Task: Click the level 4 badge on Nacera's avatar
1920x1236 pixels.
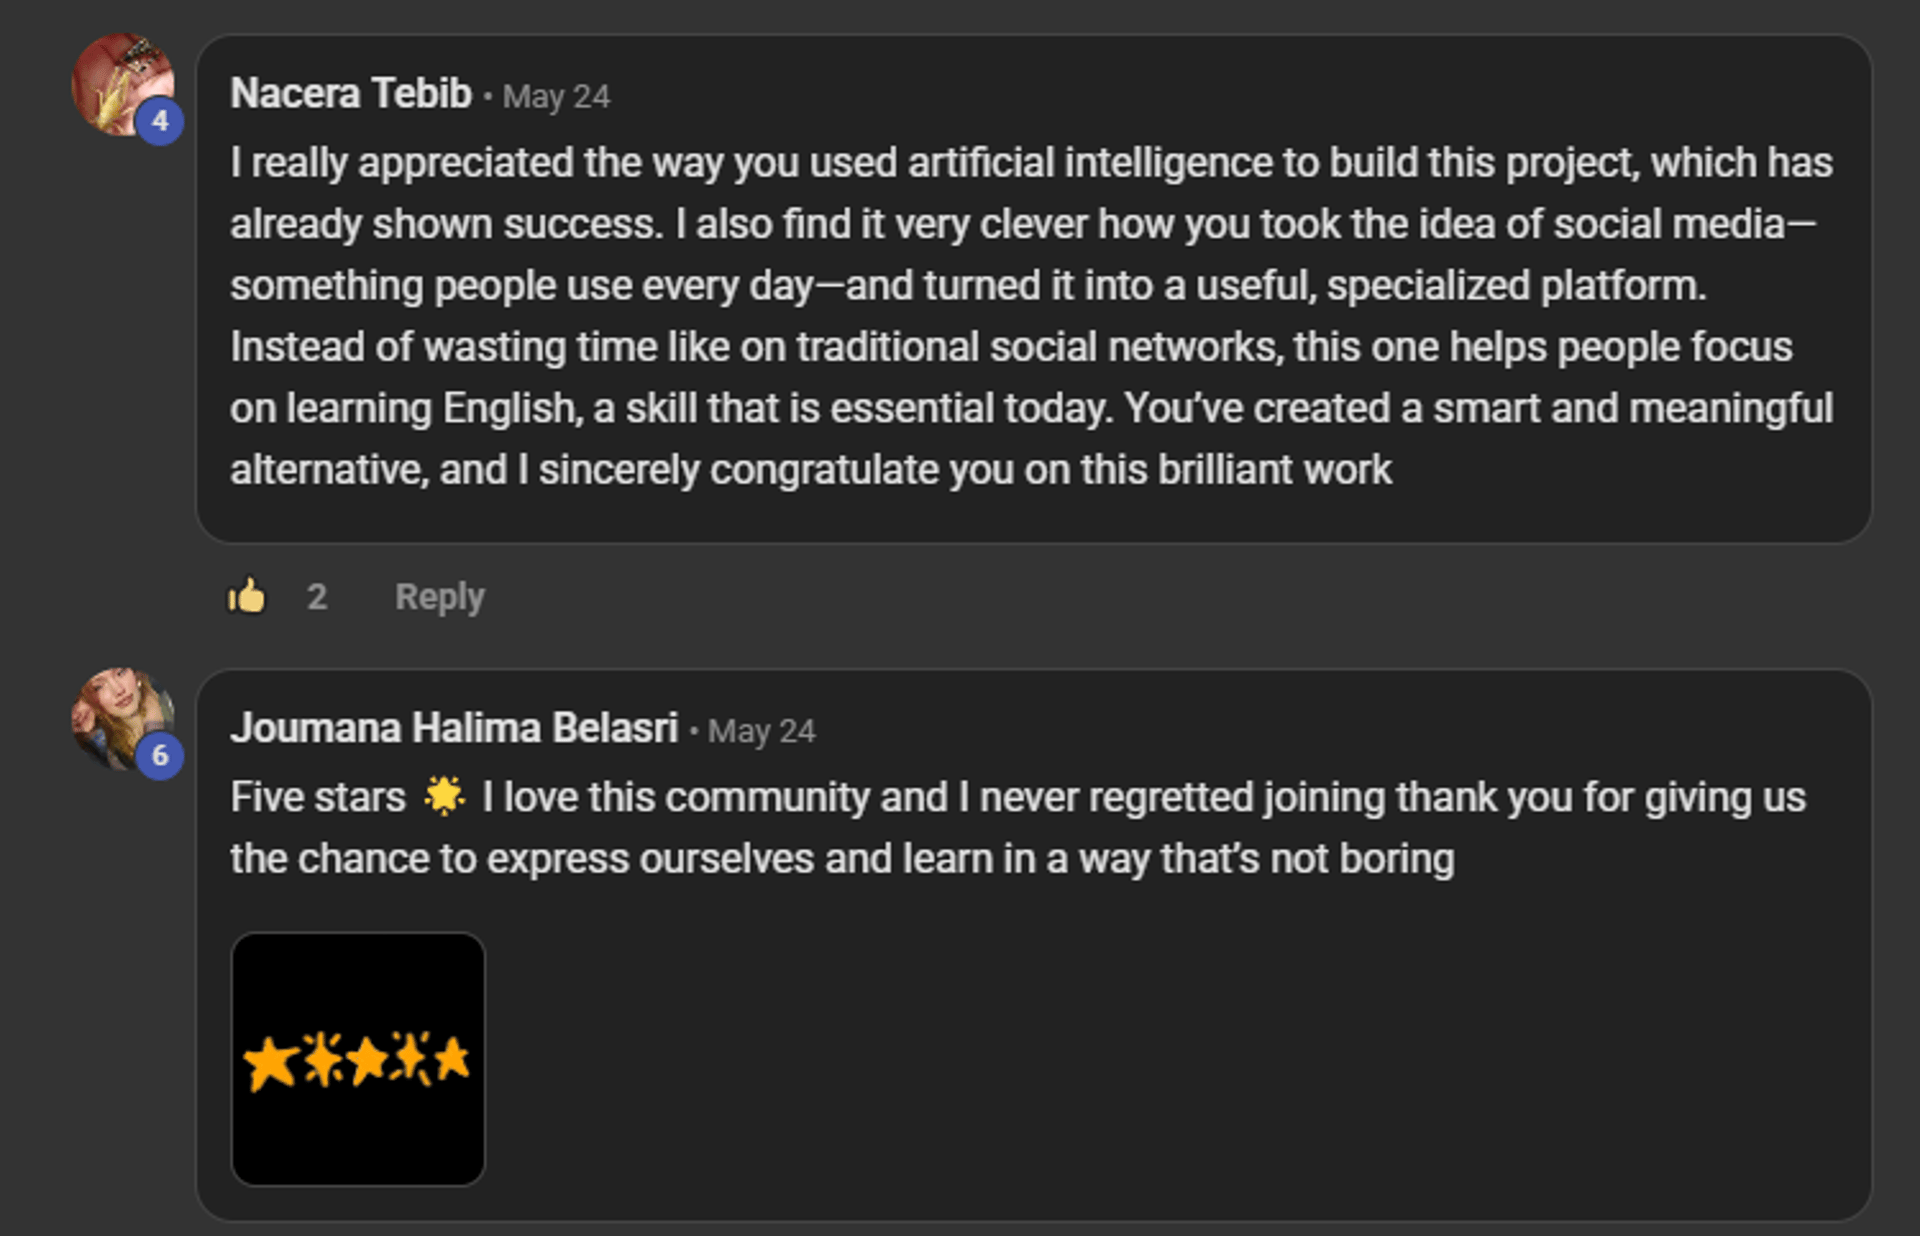Action: click(160, 121)
